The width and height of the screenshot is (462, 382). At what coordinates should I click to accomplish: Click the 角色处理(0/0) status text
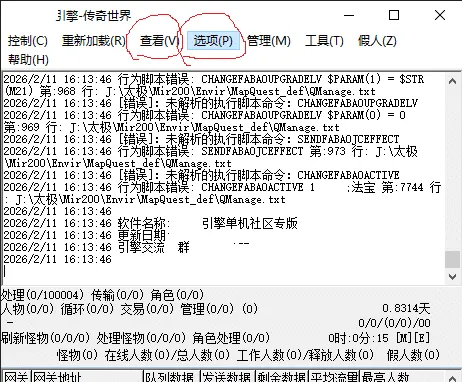(231, 338)
